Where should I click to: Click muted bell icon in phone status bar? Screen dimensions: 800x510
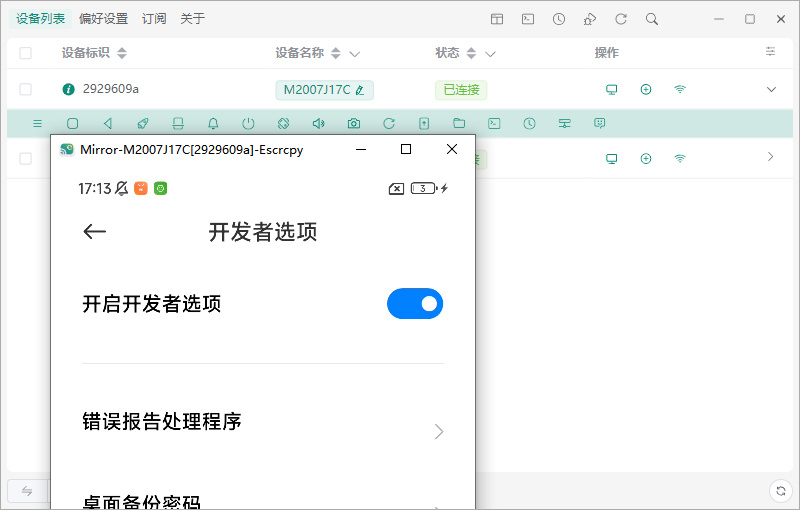[x=121, y=189]
